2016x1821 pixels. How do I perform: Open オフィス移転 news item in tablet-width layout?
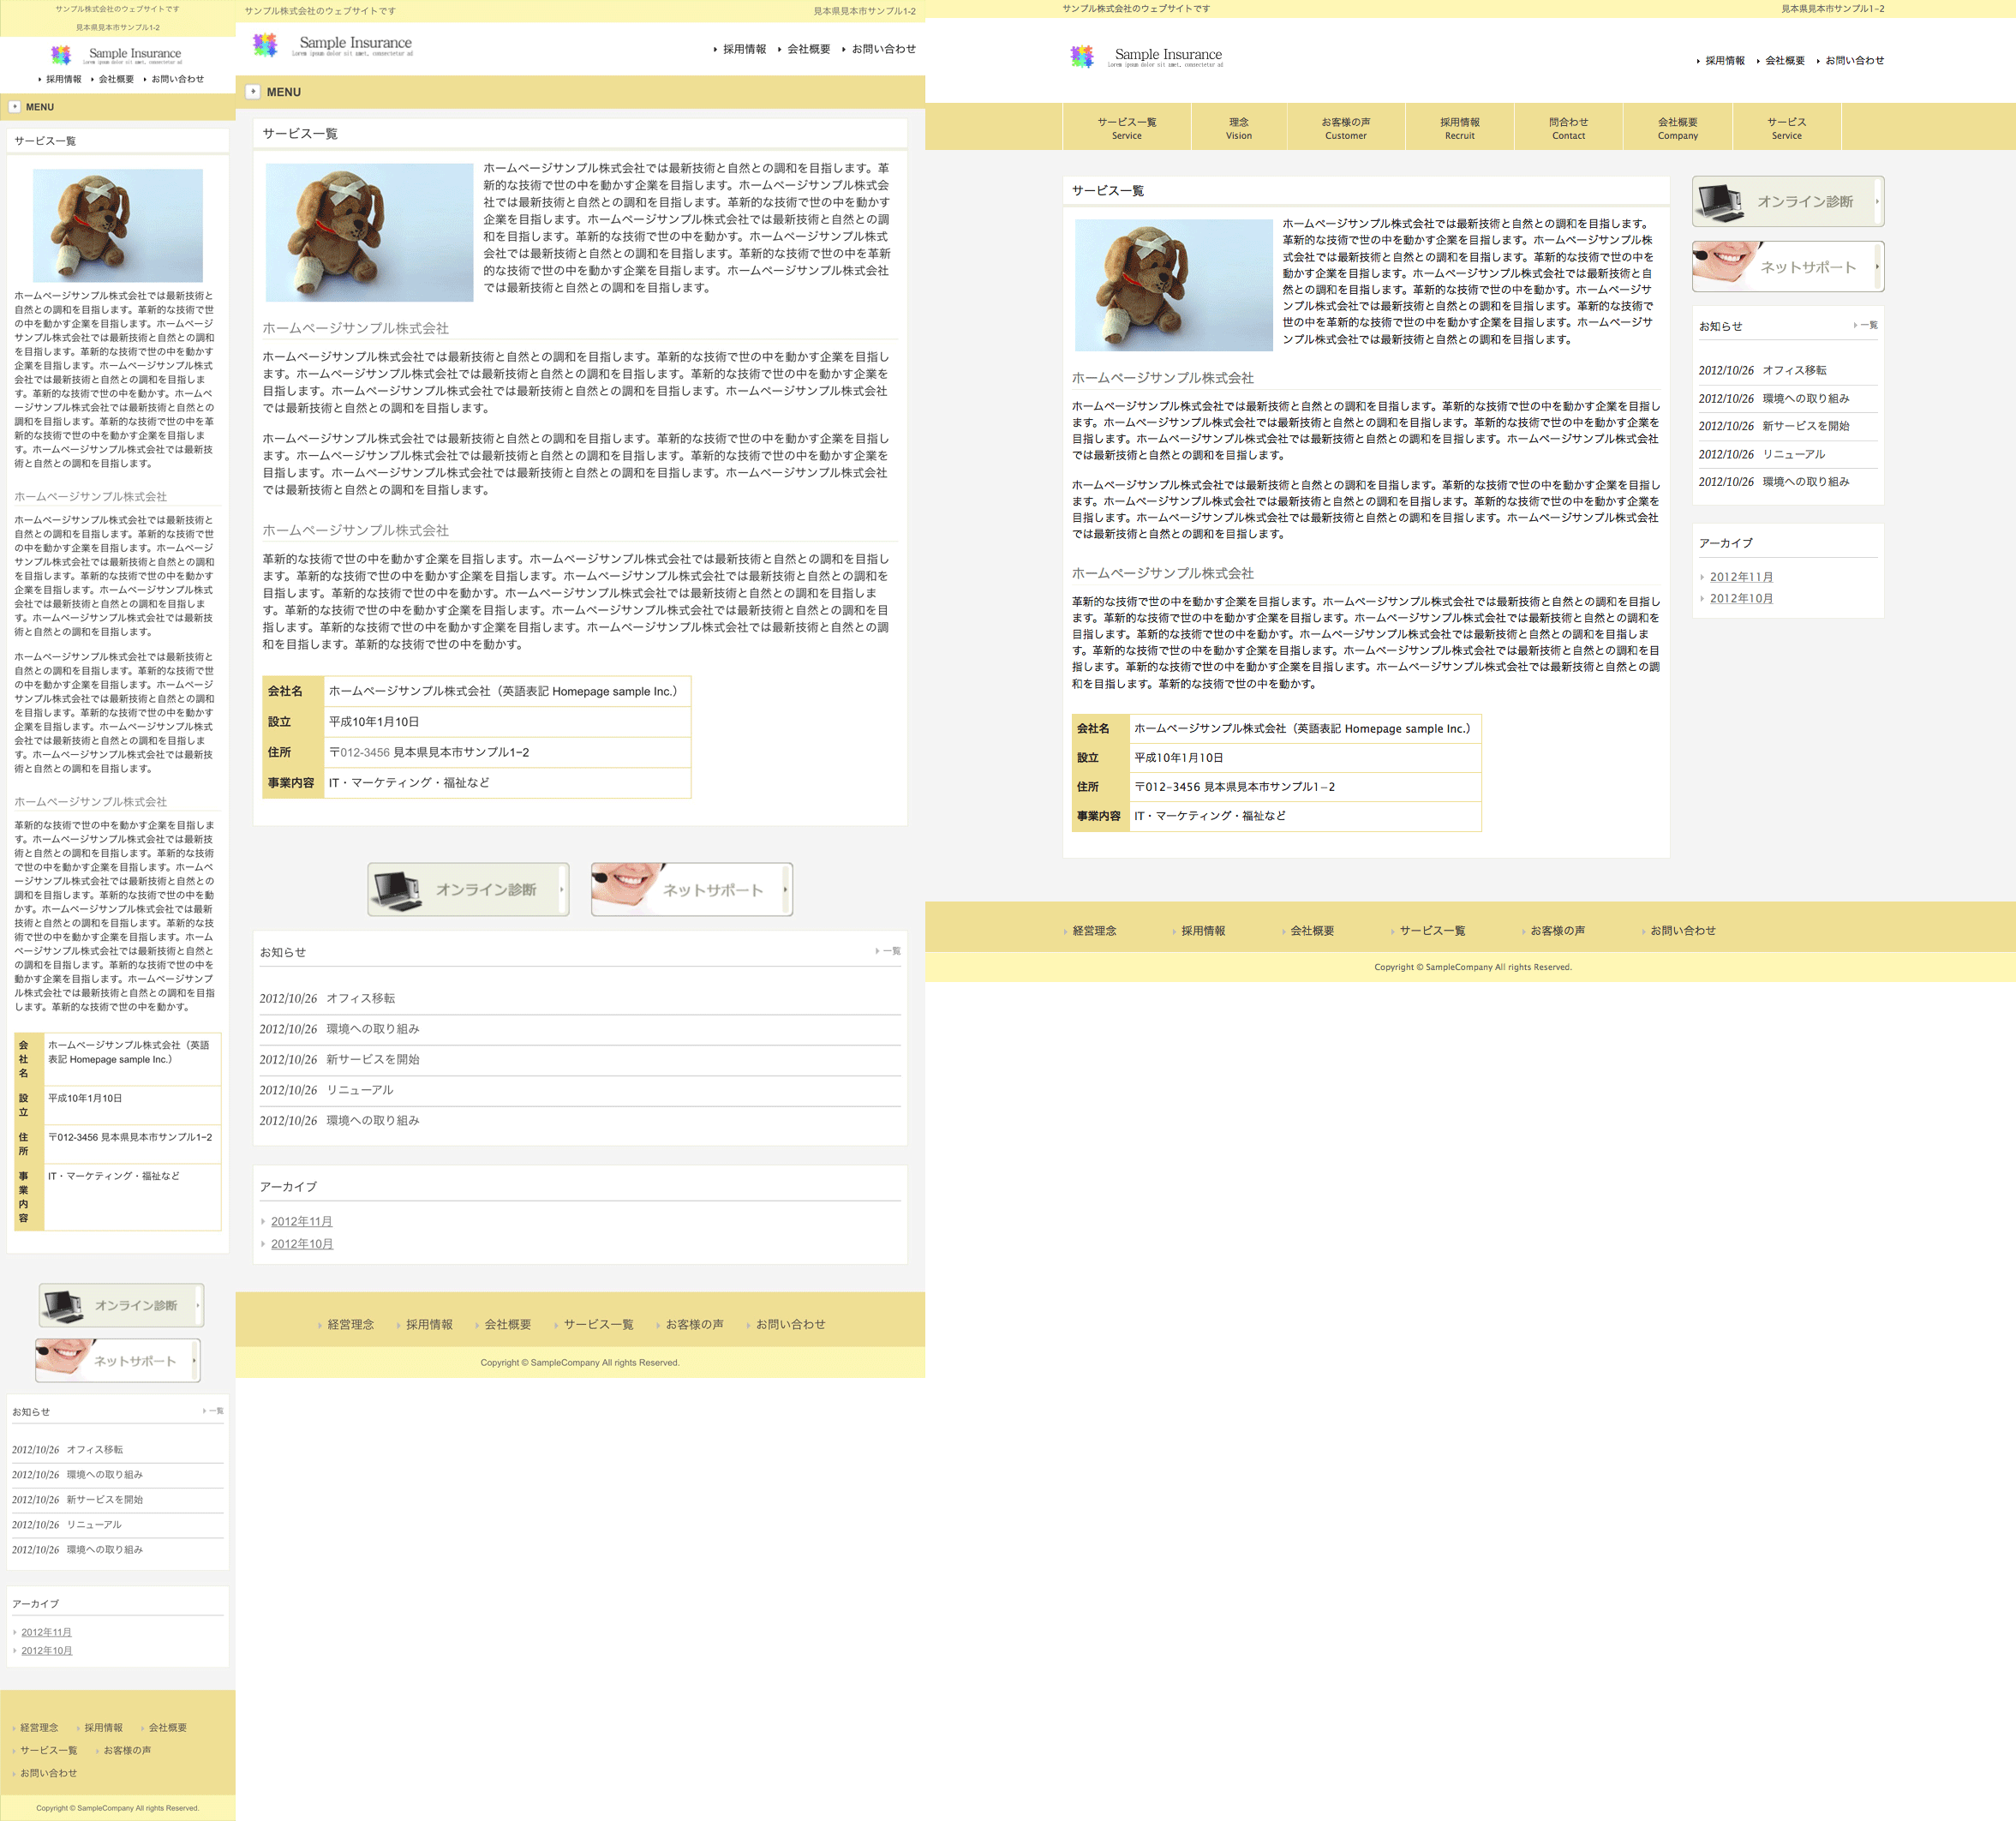pyautogui.click(x=360, y=998)
